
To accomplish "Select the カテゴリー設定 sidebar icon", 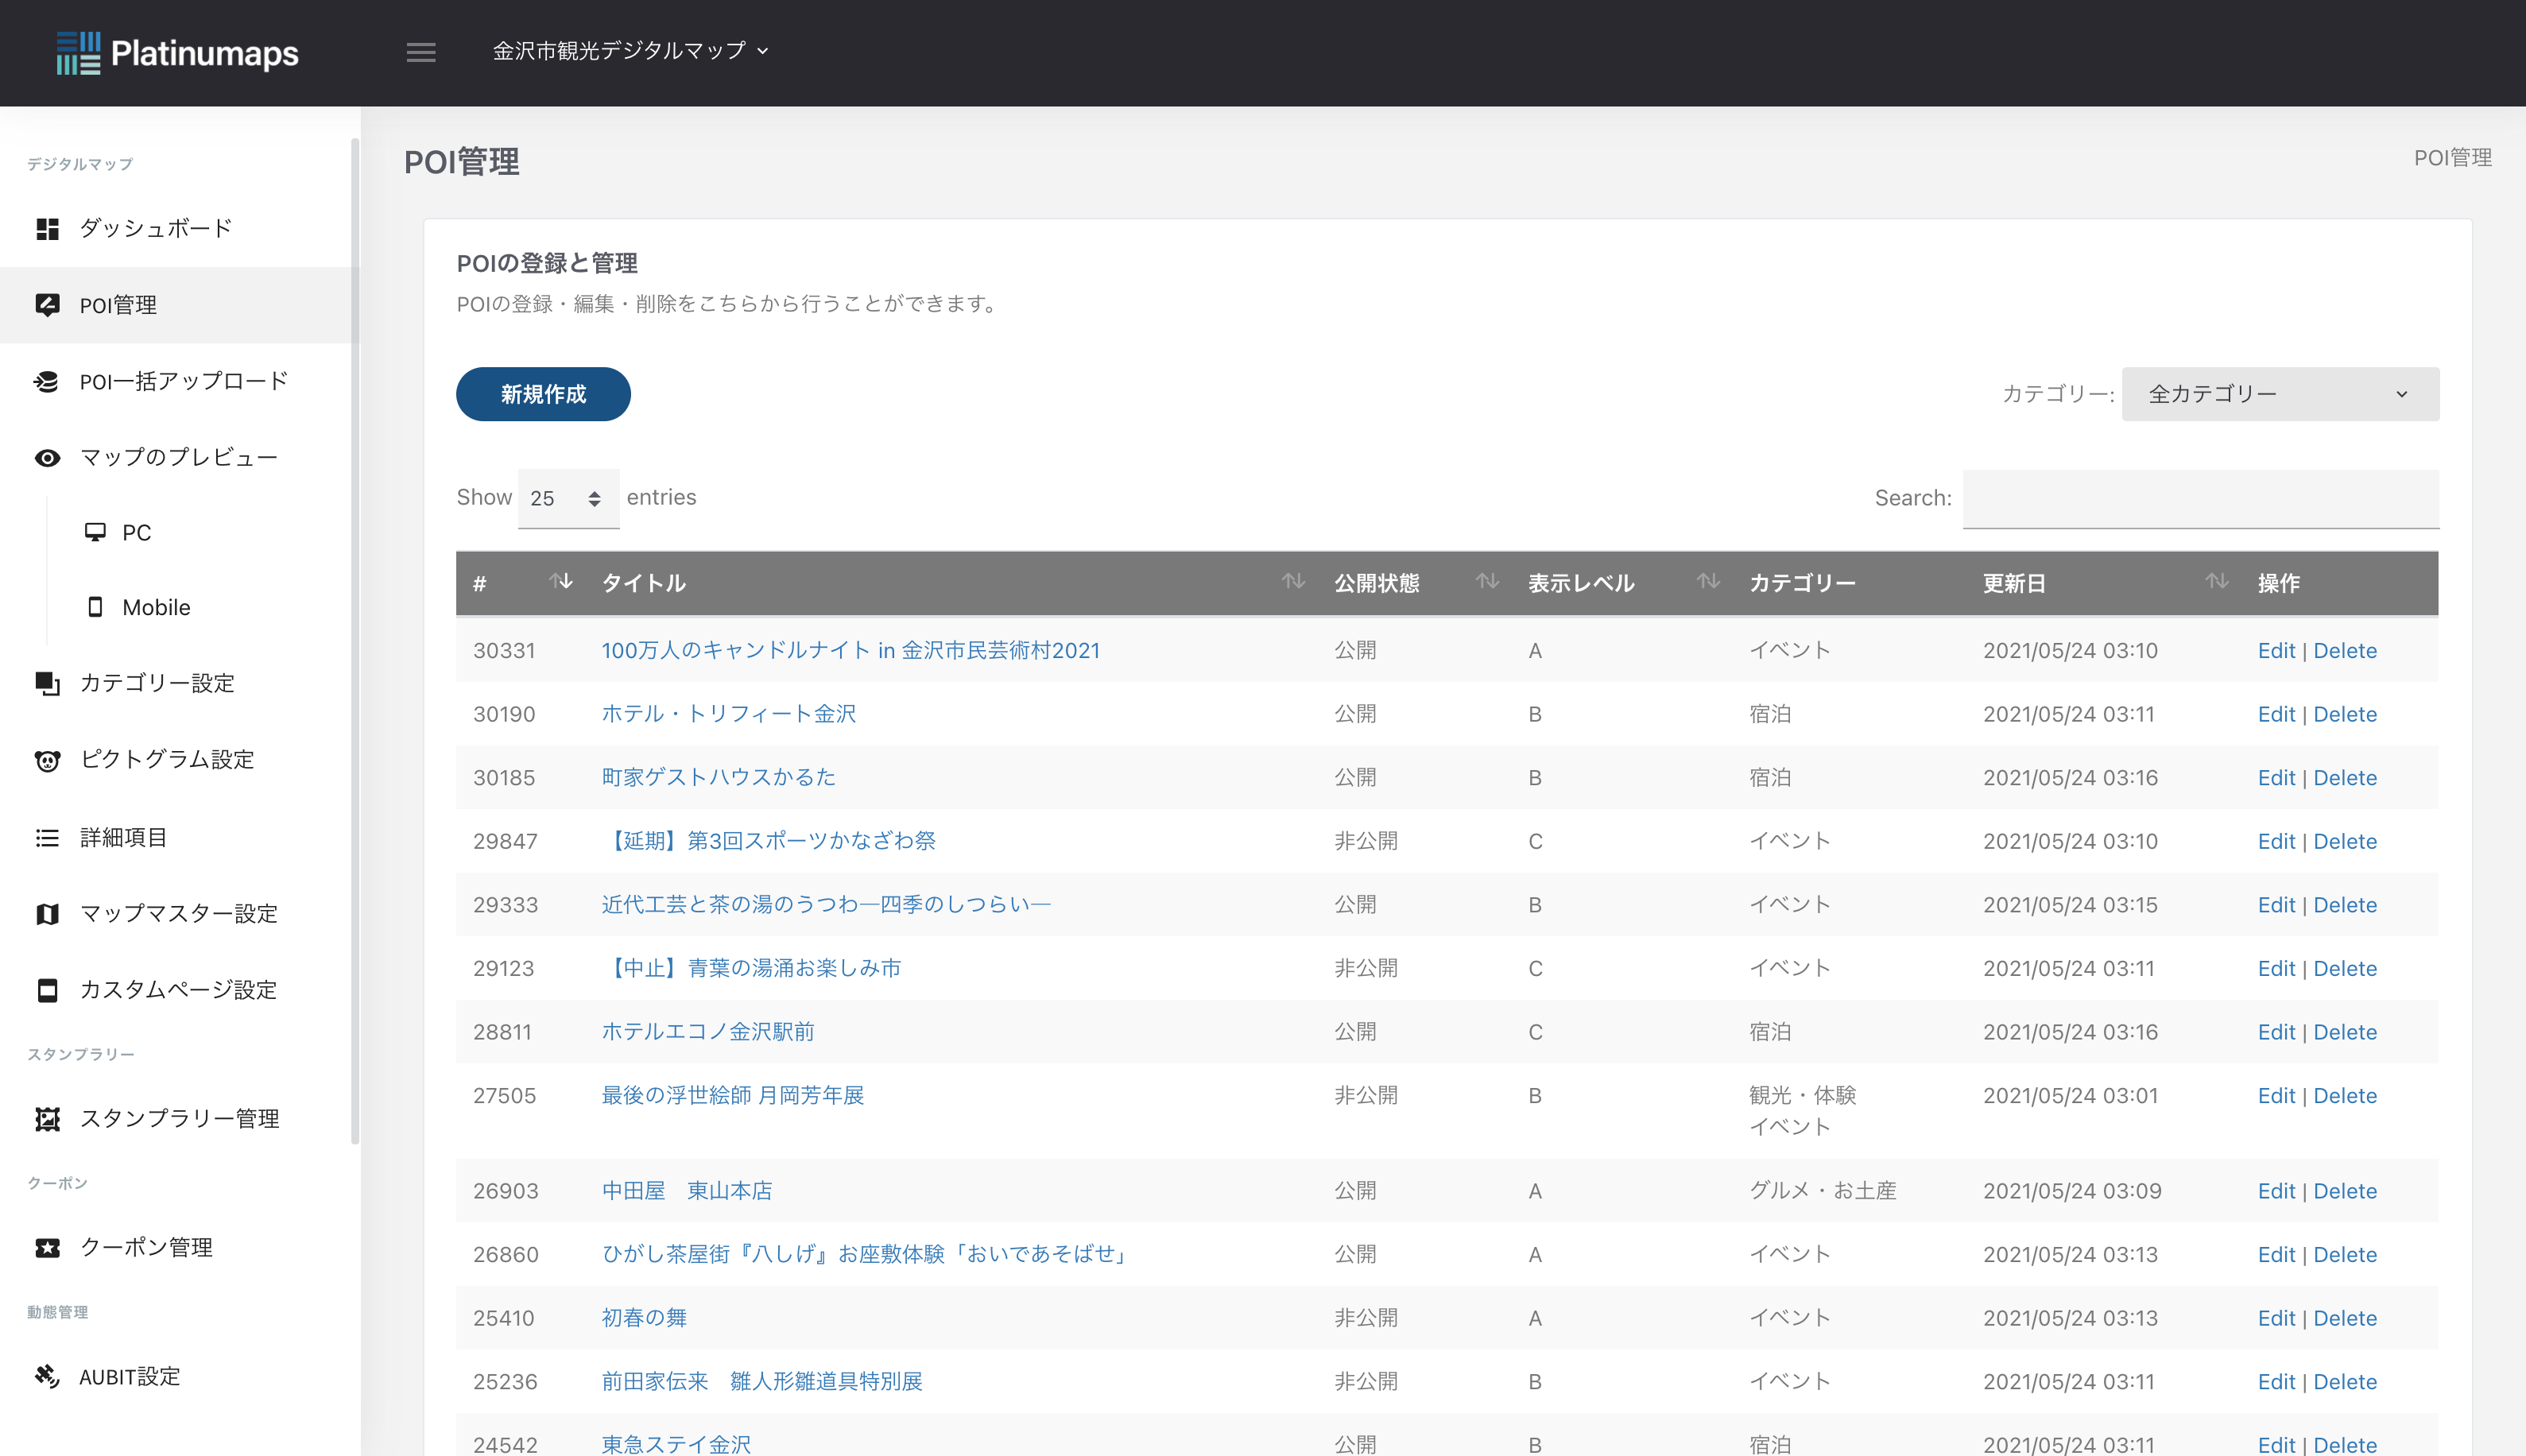I will tap(47, 684).
